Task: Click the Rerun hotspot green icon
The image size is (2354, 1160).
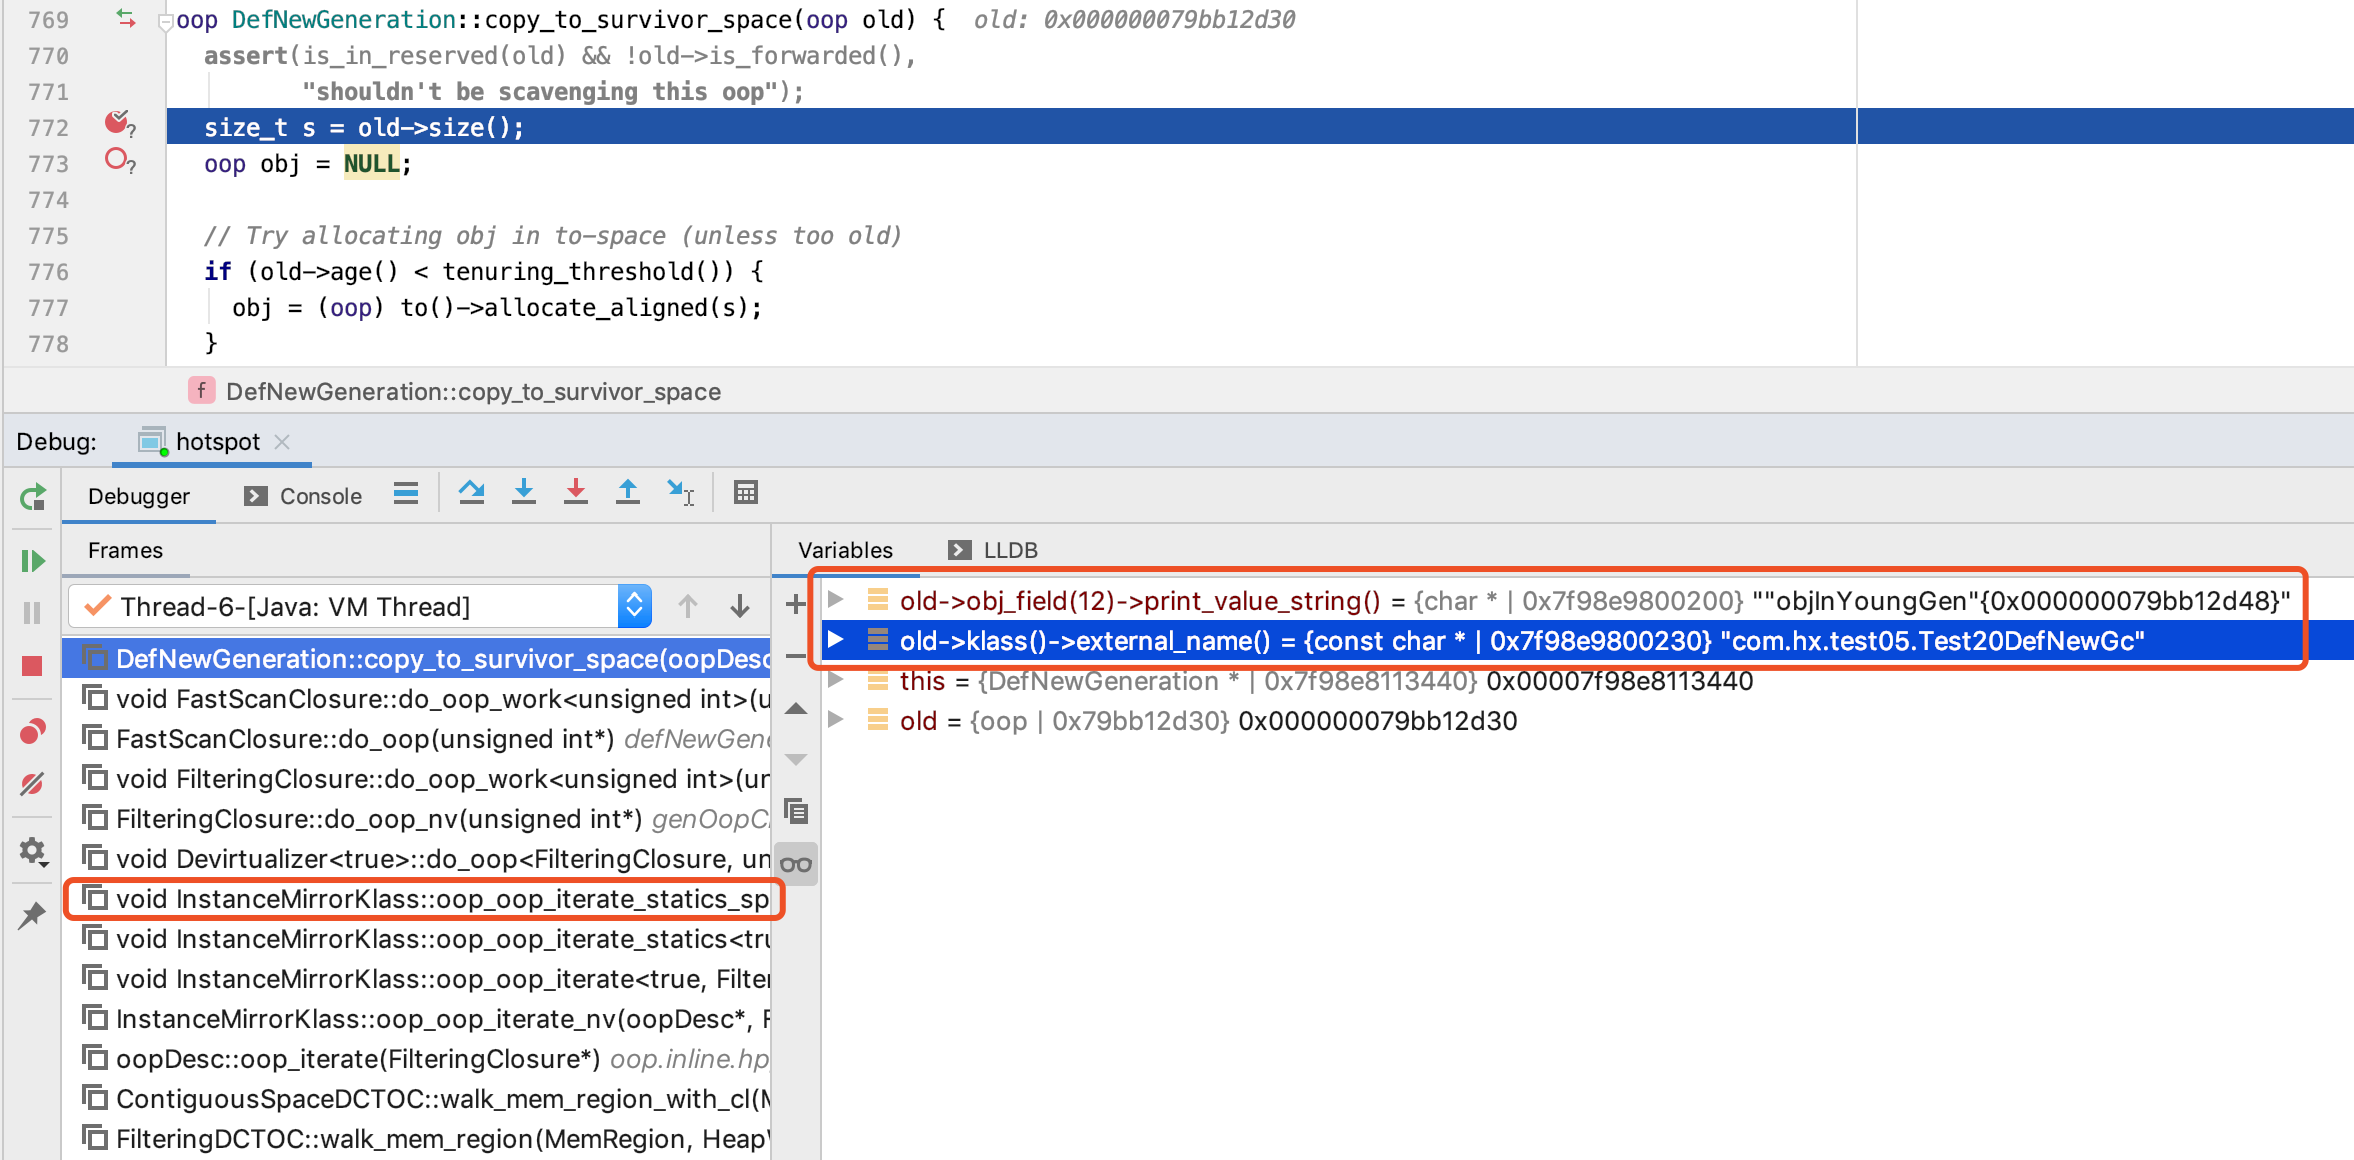Action: pyautogui.click(x=33, y=497)
